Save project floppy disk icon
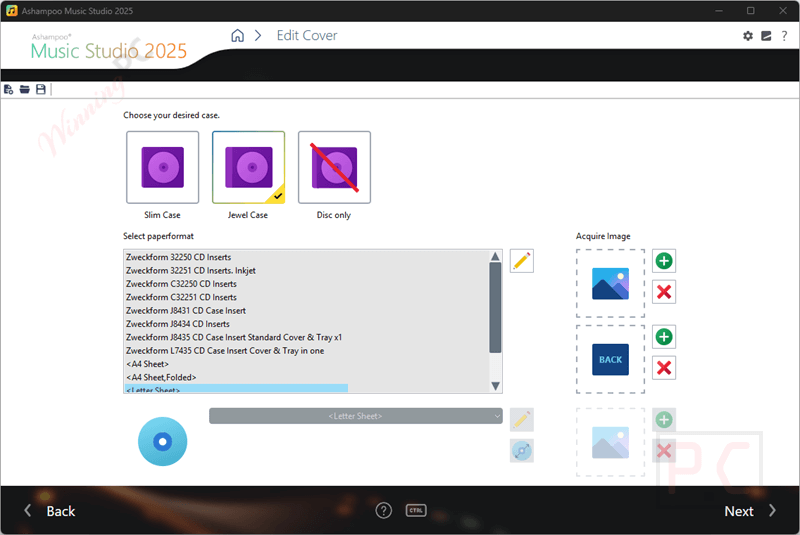Screen dimensions: 800x535 (x=41, y=90)
